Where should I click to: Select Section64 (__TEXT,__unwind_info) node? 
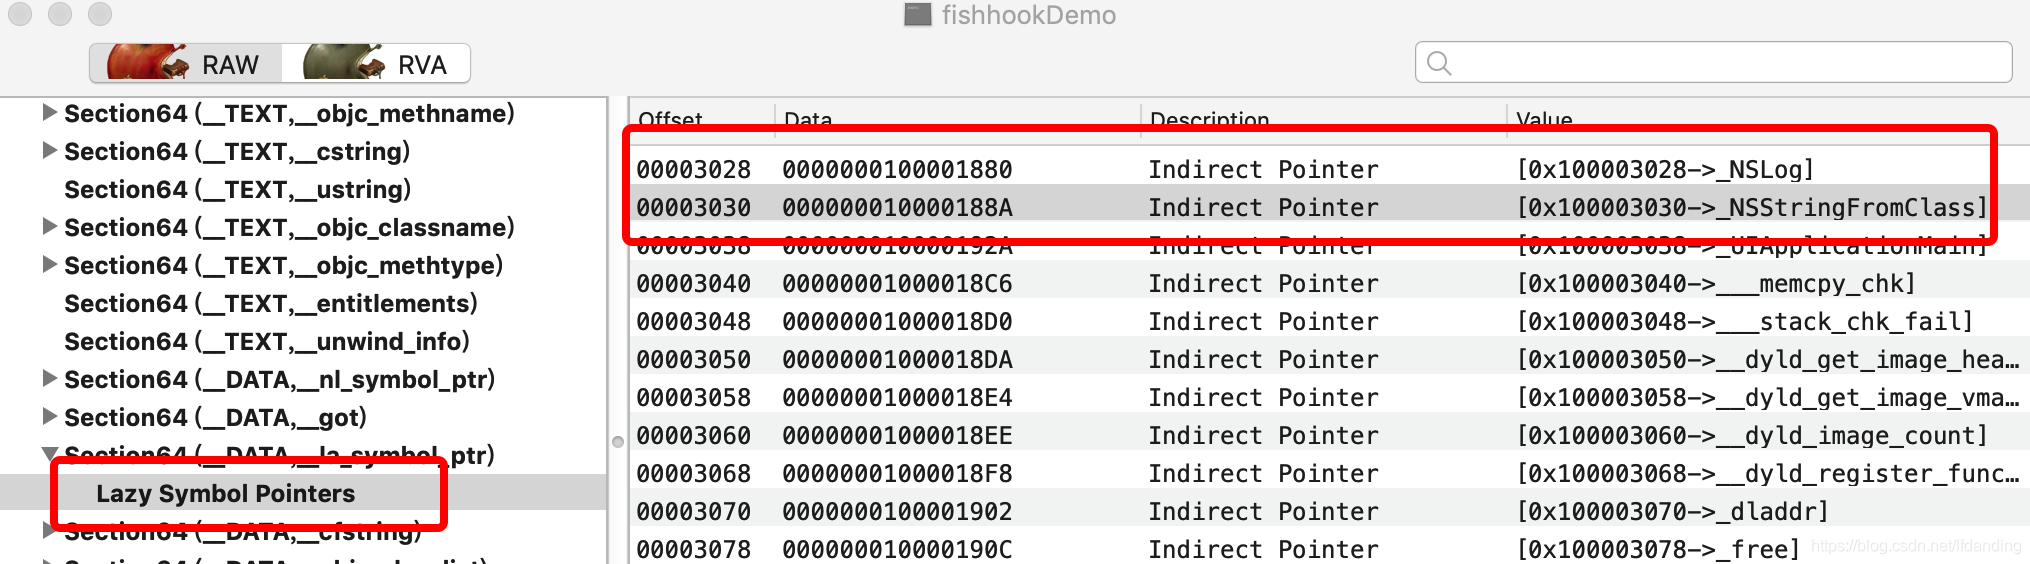click(x=267, y=341)
